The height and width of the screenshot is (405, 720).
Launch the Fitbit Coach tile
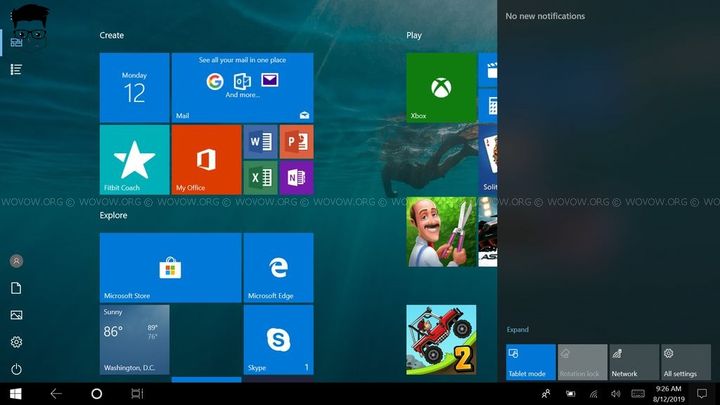click(135, 159)
